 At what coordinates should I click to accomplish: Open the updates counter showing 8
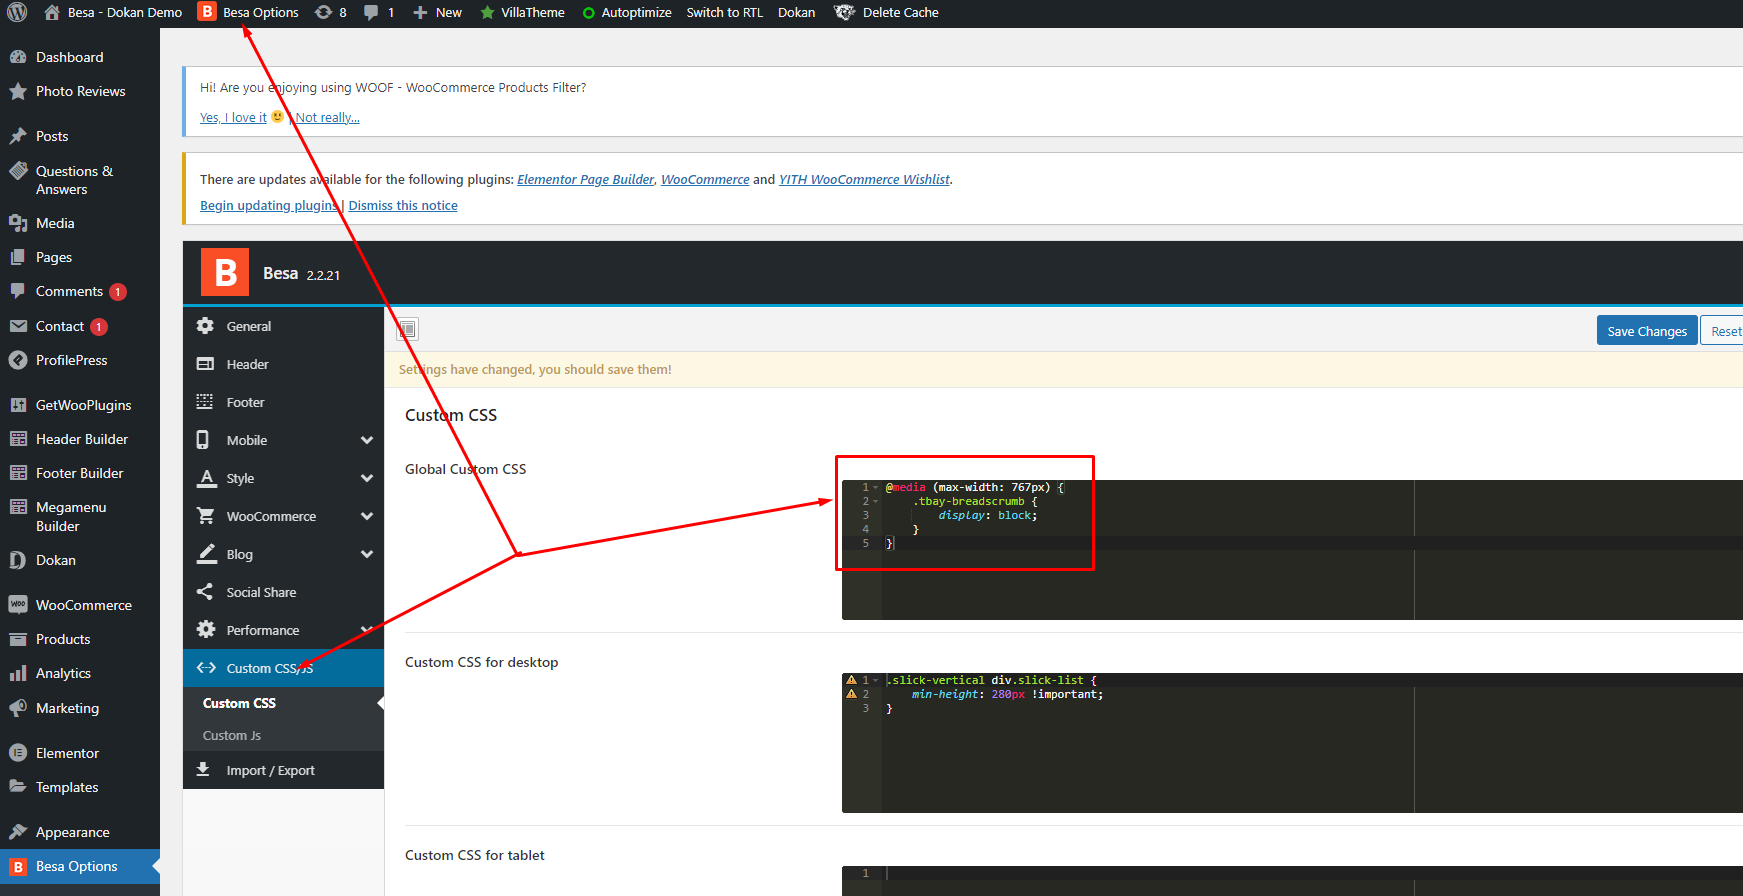331,12
